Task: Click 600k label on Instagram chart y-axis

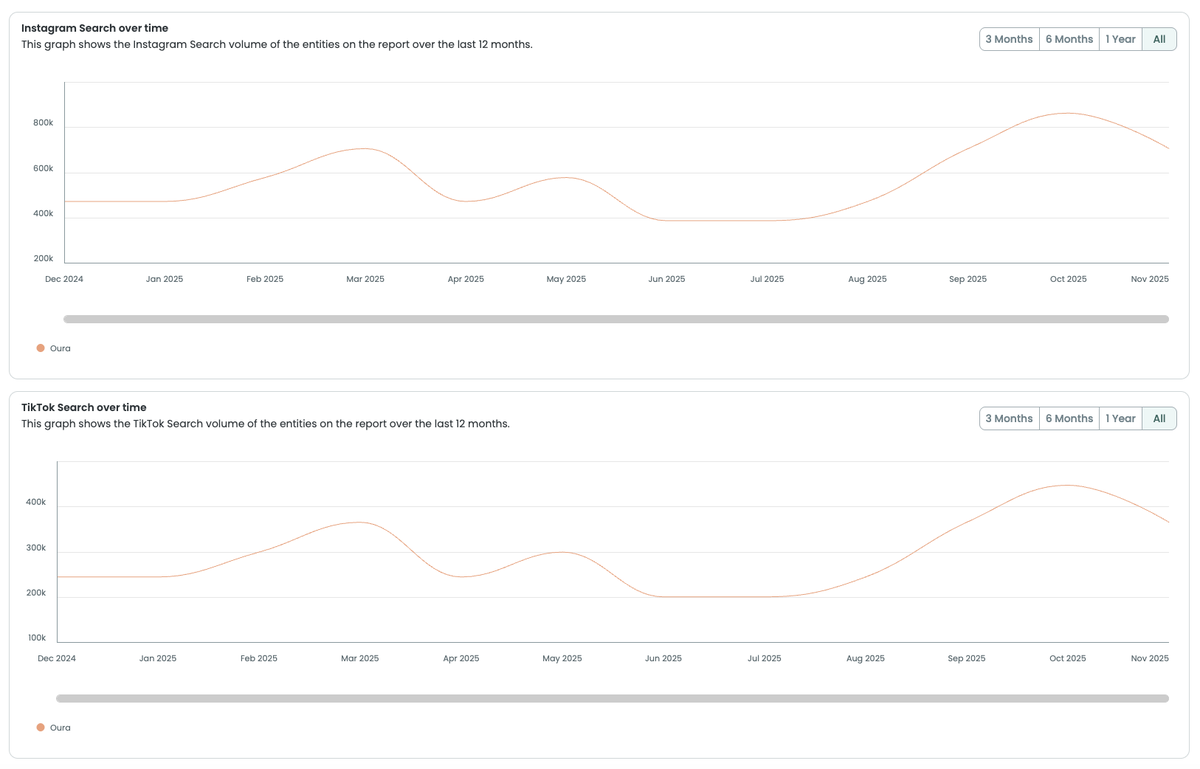Action: (x=43, y=168)
